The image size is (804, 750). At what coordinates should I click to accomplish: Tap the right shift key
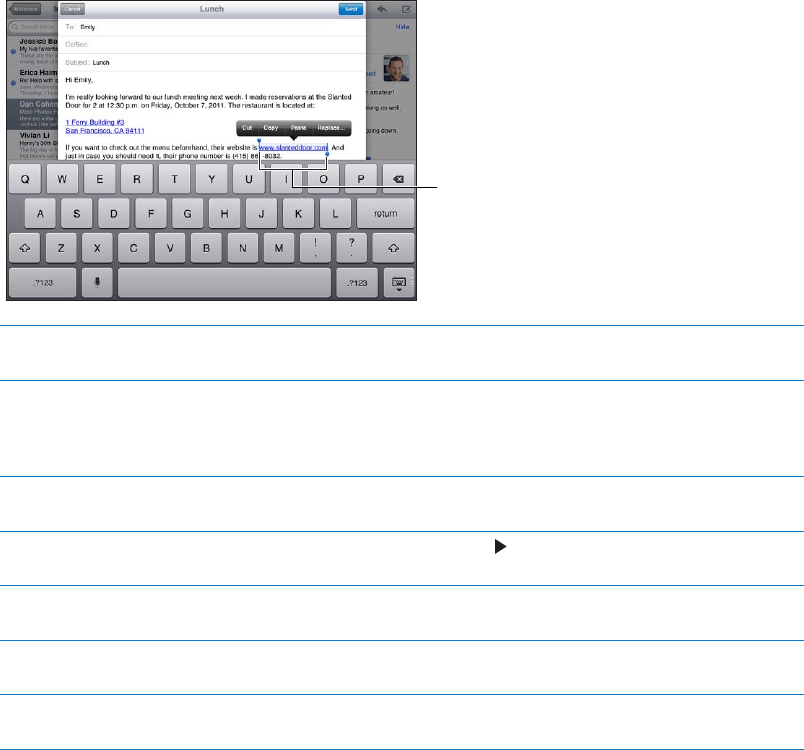(x=393, y=248)
